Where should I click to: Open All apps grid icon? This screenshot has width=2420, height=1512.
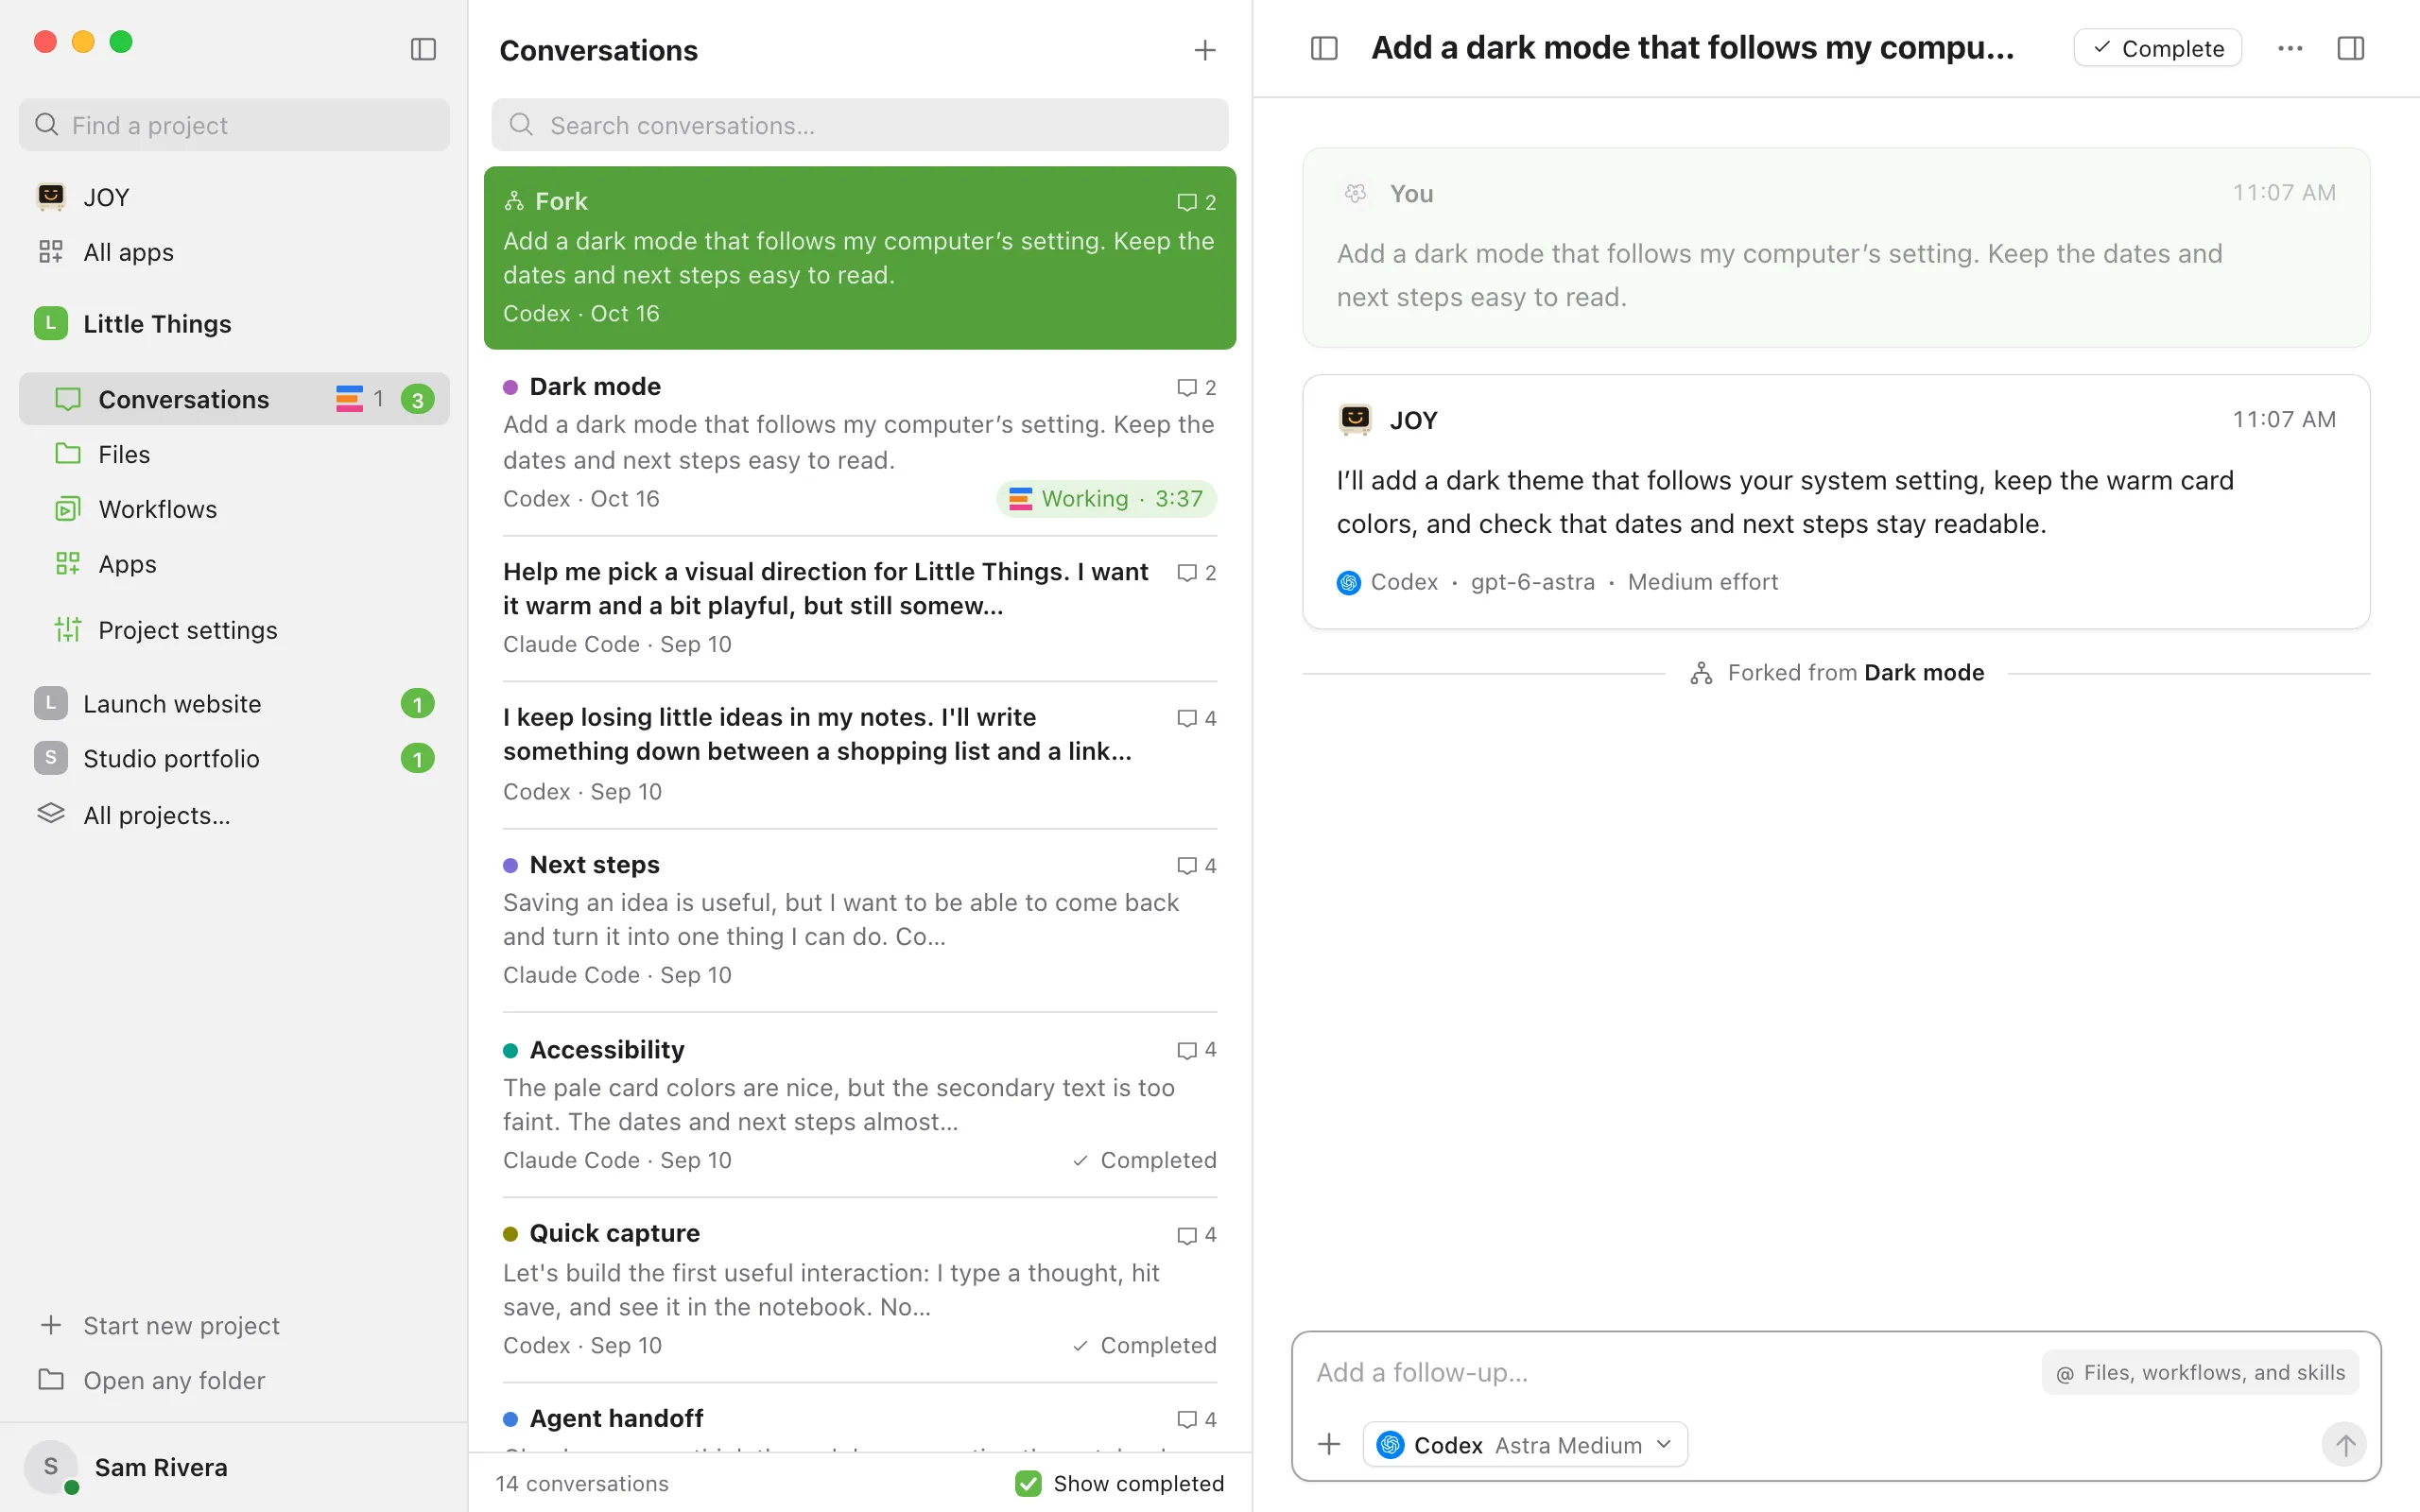pyautogui.click(x=51, y=252)
